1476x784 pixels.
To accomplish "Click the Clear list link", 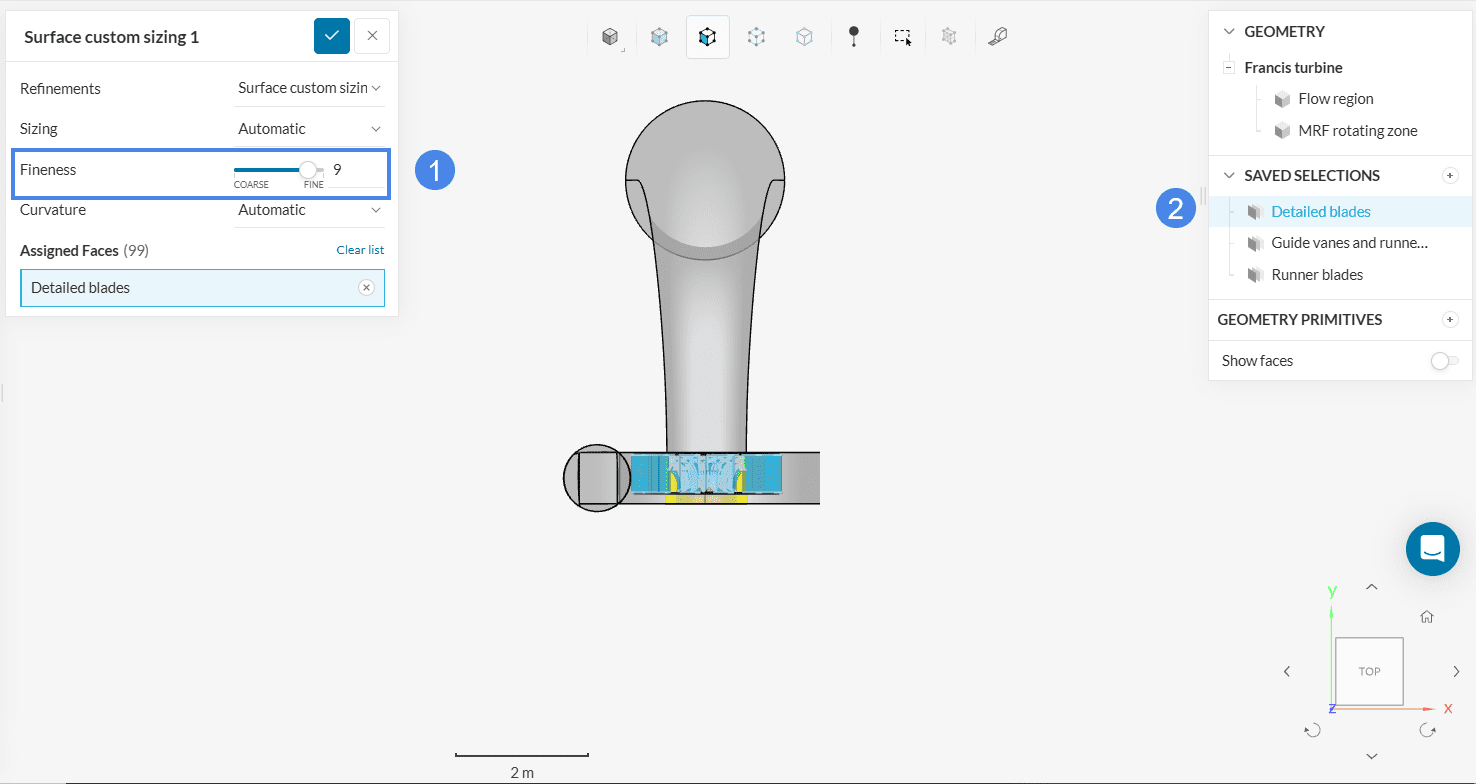I will (360, 250).
